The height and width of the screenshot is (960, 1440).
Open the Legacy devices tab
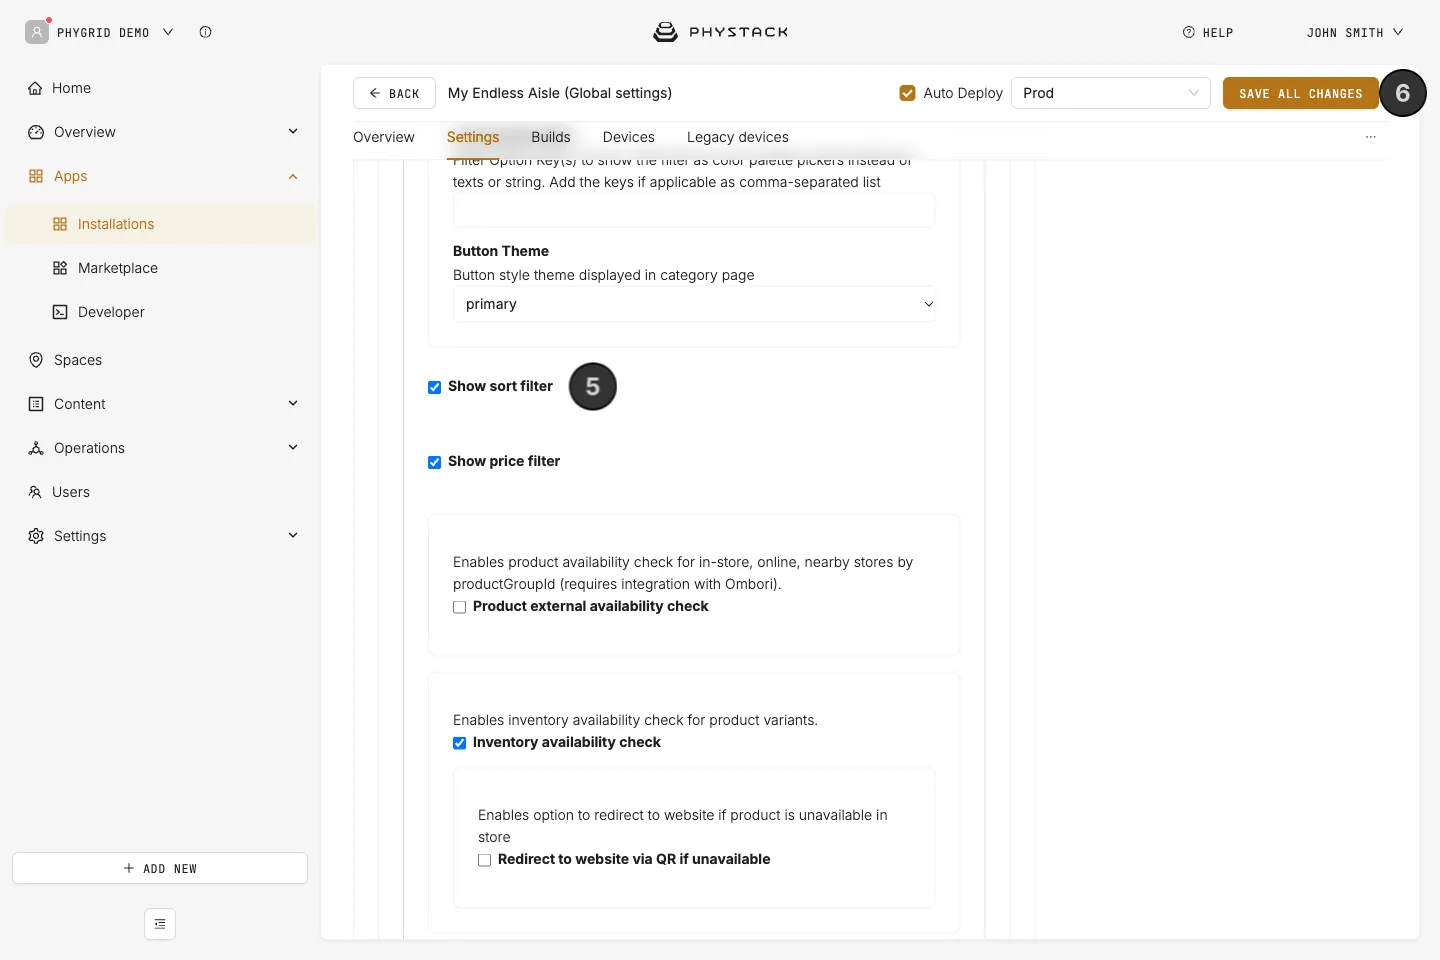(x=738, y=137)
